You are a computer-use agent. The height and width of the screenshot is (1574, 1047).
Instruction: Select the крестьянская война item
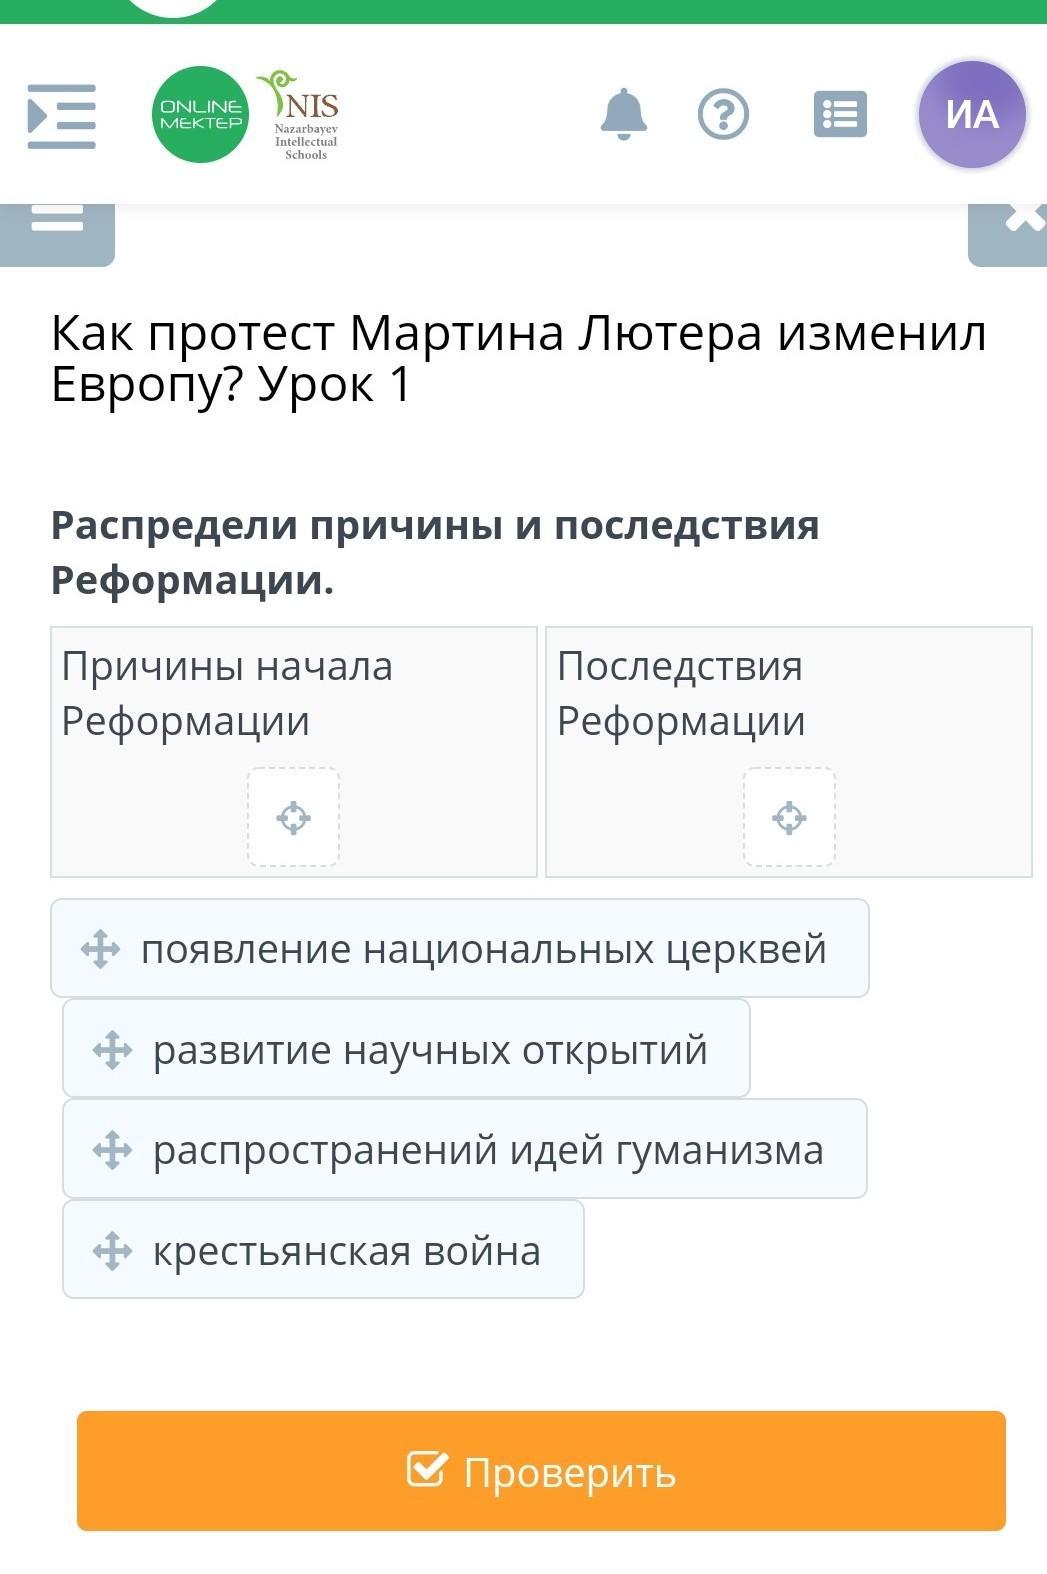click(x=346, y=1251)
